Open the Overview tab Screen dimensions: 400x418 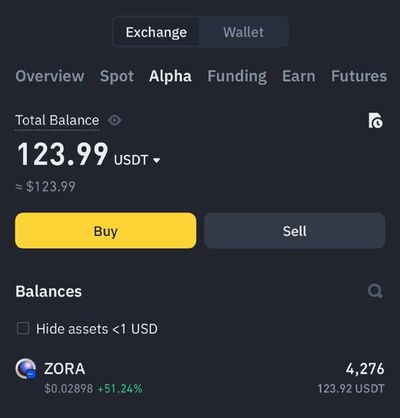pyautogui.click(x=50, y=76)
